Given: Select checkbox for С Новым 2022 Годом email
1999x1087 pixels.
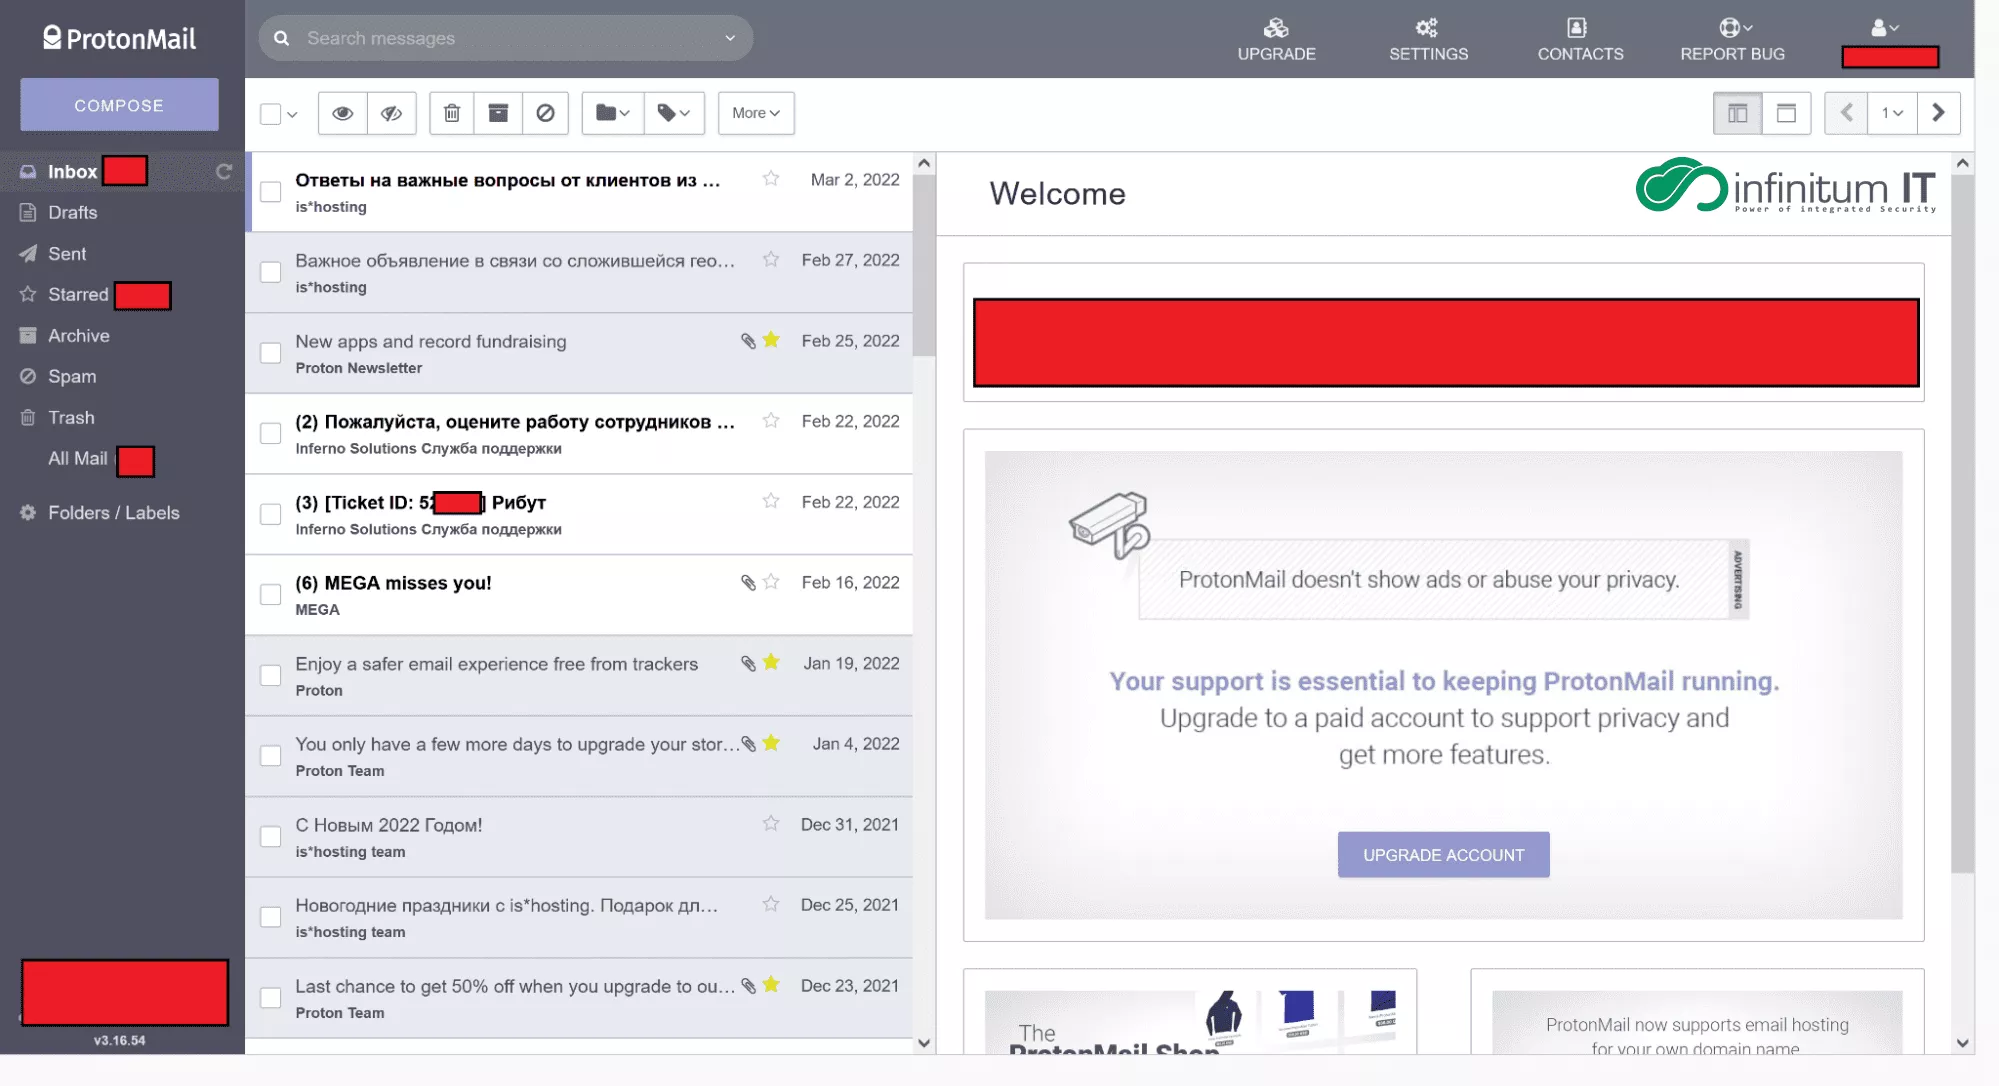Looking at the screenshot, I should [x=270, y=837].
